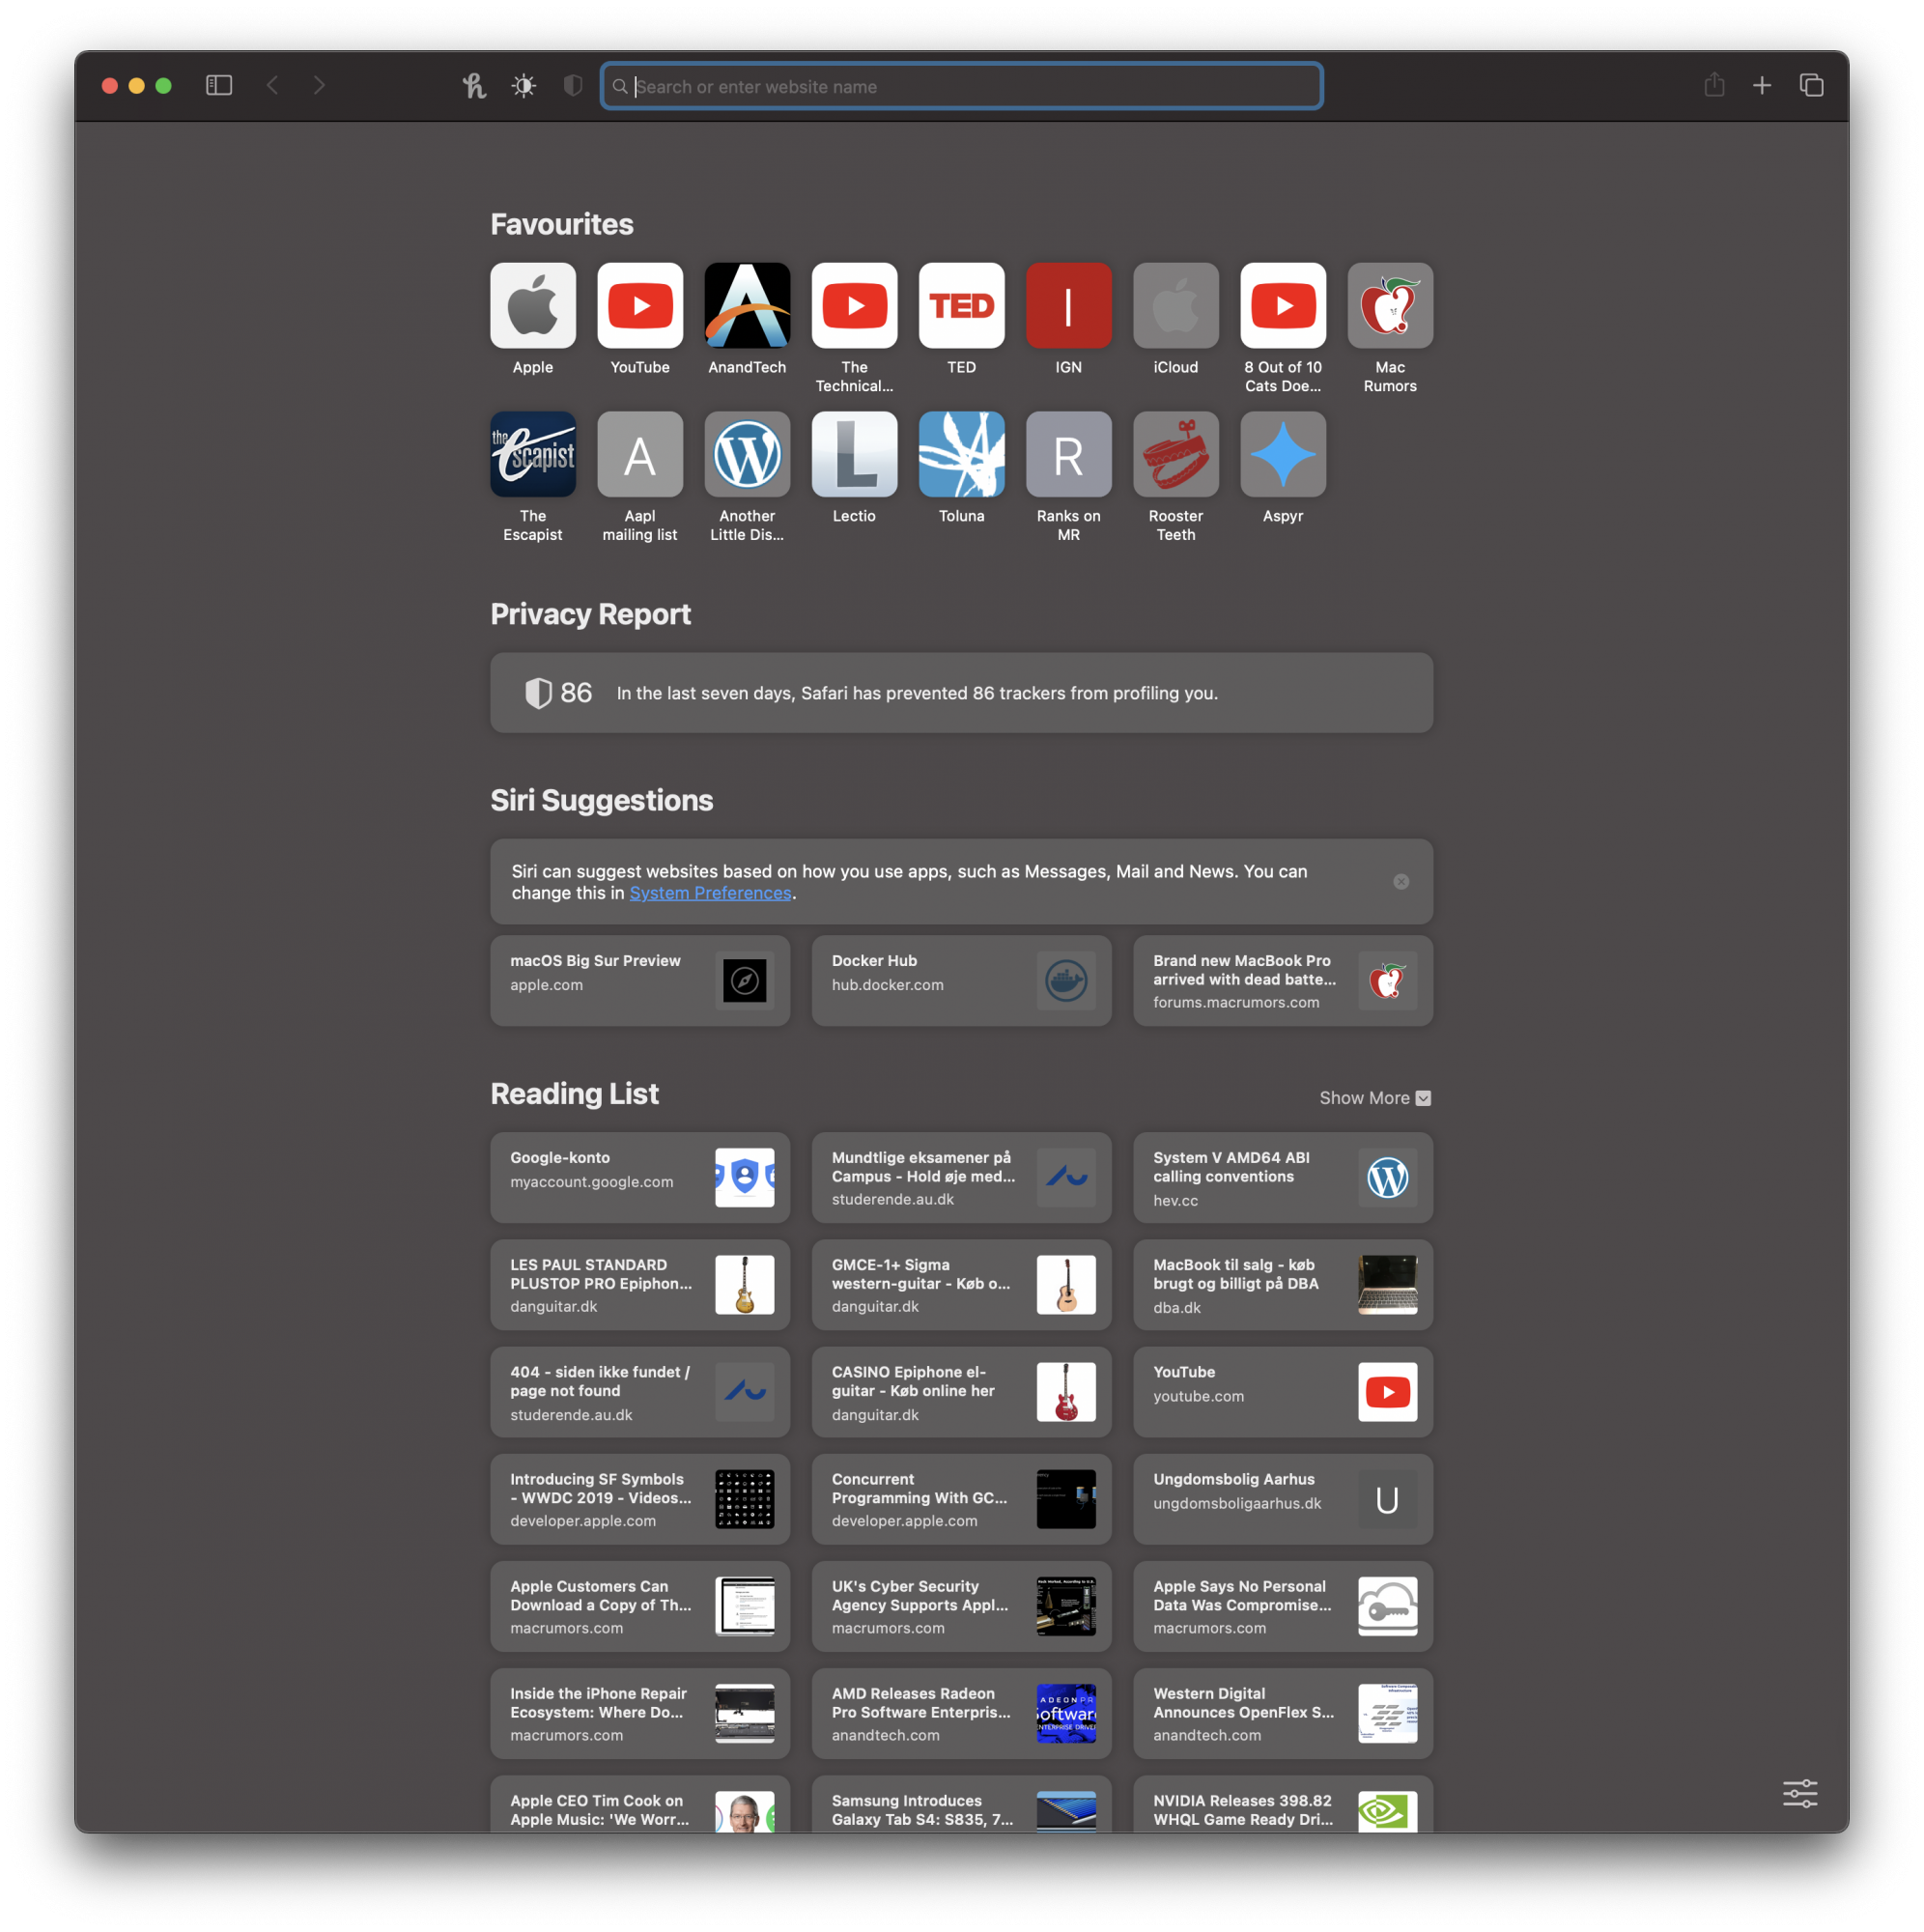This screenshot has height=1932, width=1924.
Task: Open a new tab with plus icon
Action: (1762, 86)
